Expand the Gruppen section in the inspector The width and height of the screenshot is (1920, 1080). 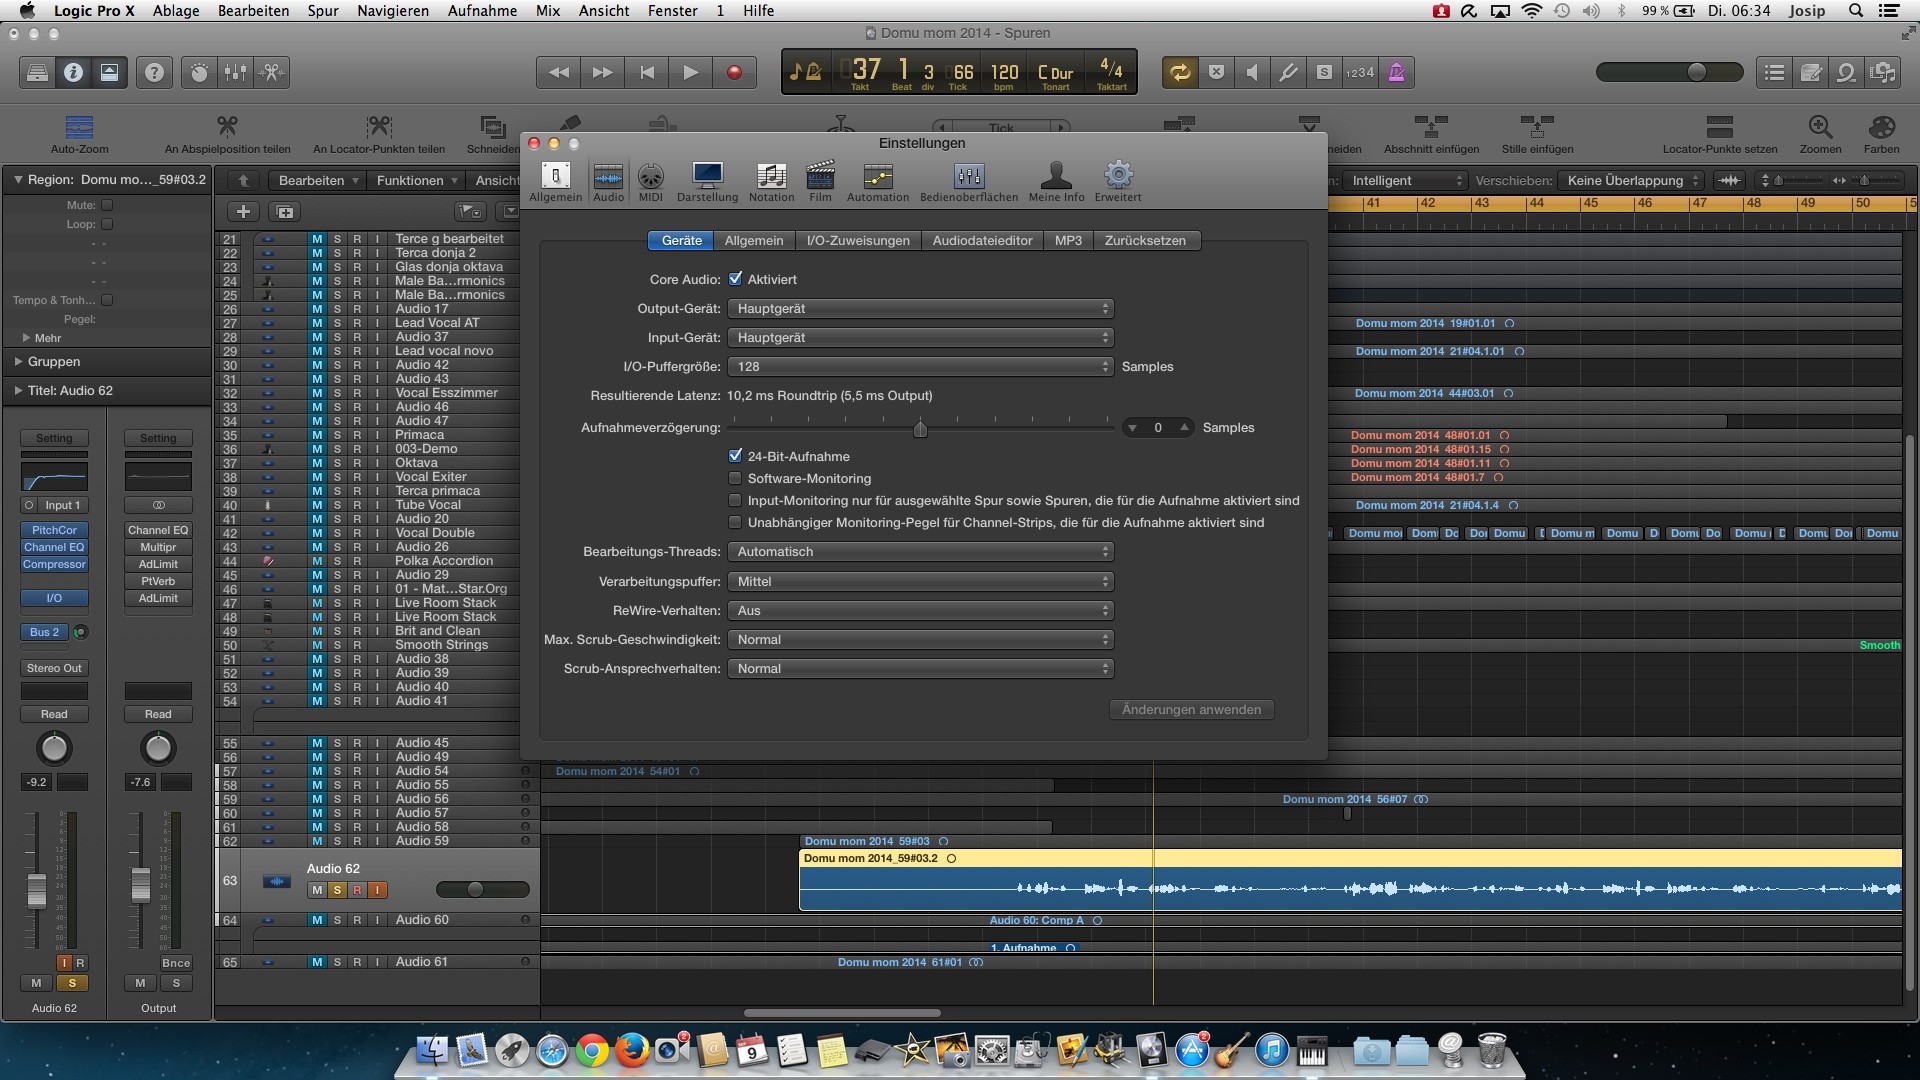pyautogui.click(x=19, y=362)
